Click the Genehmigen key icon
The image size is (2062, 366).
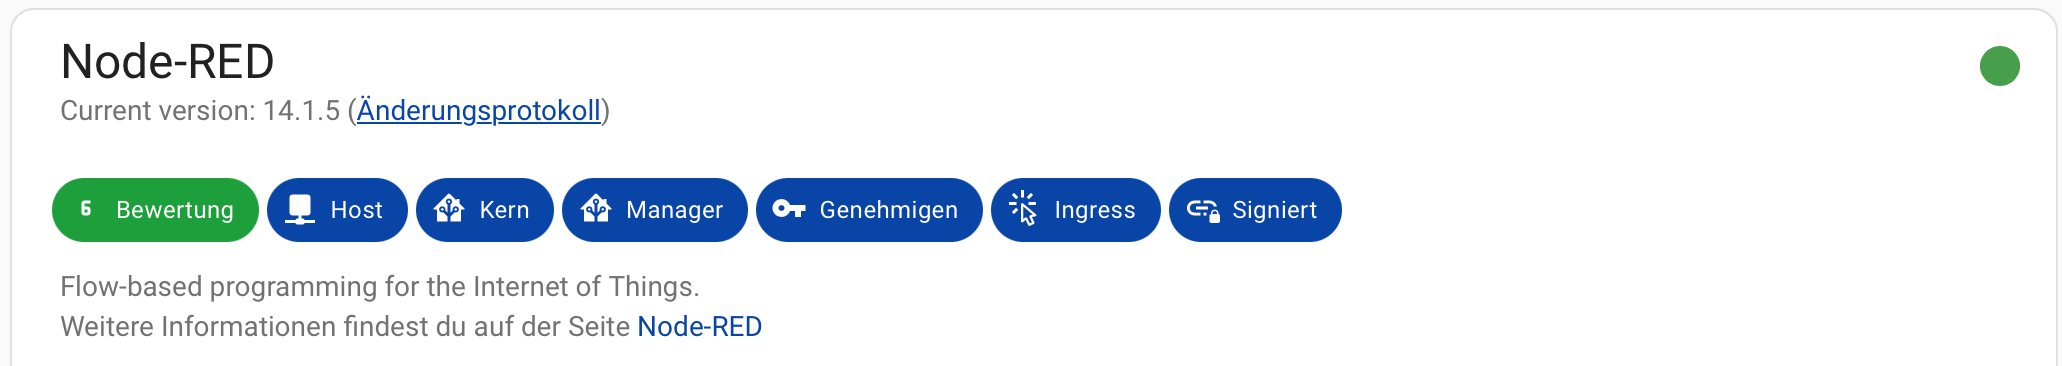(789, 209)
